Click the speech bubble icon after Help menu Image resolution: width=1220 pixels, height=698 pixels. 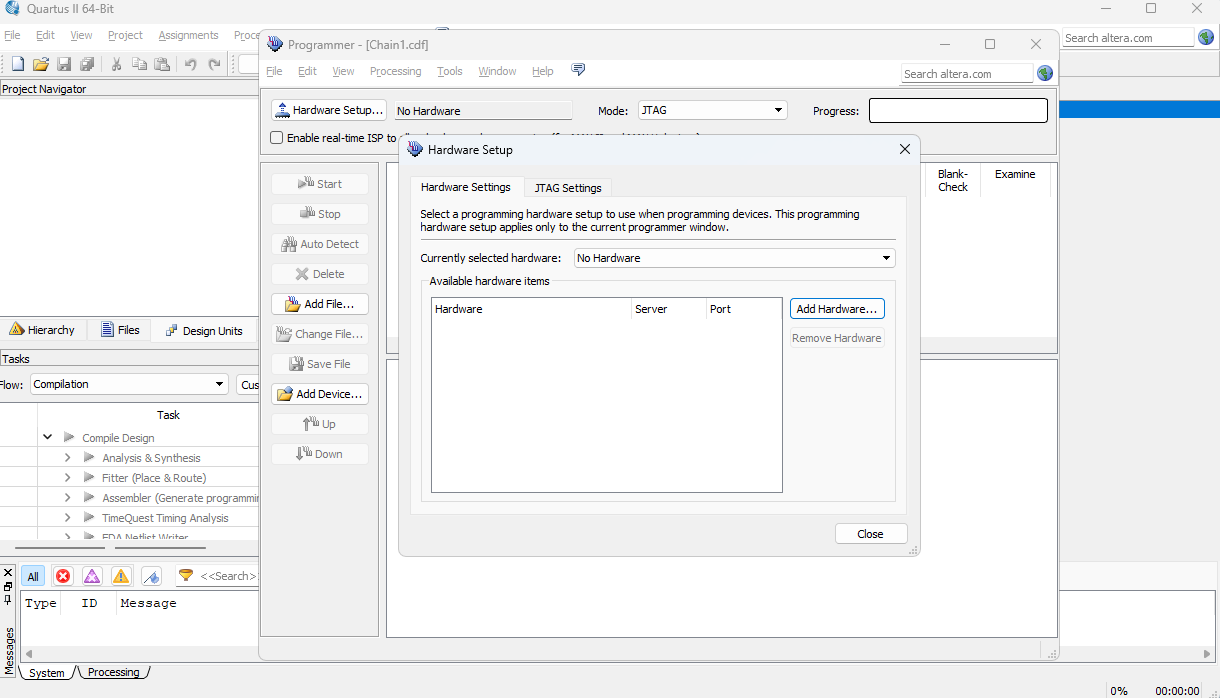click(x=578, y=70)
